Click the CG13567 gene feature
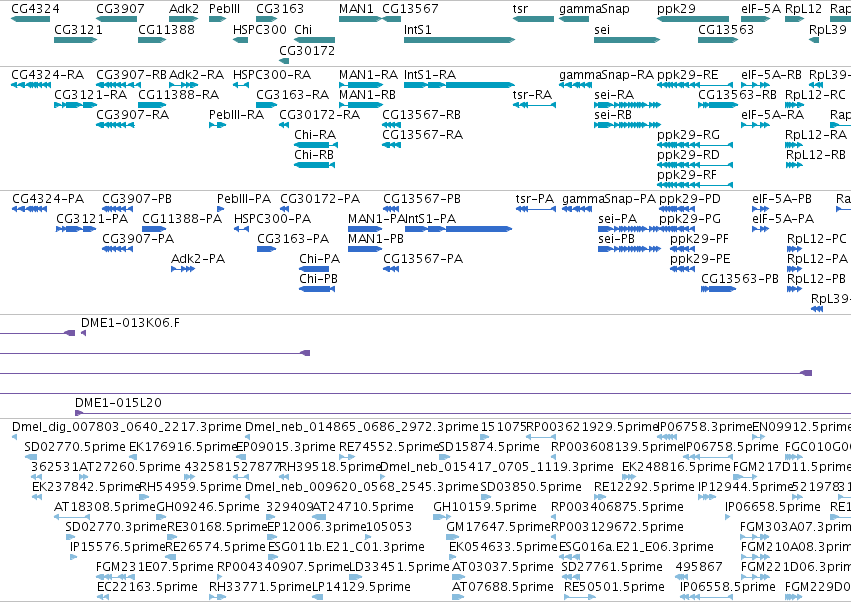 coord(391,19)
